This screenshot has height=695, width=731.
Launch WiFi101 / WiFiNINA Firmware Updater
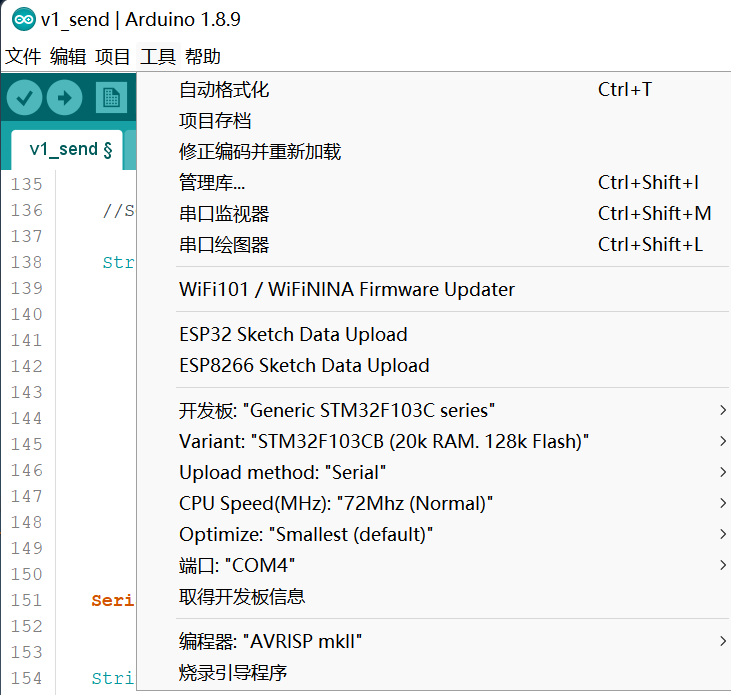433,289
